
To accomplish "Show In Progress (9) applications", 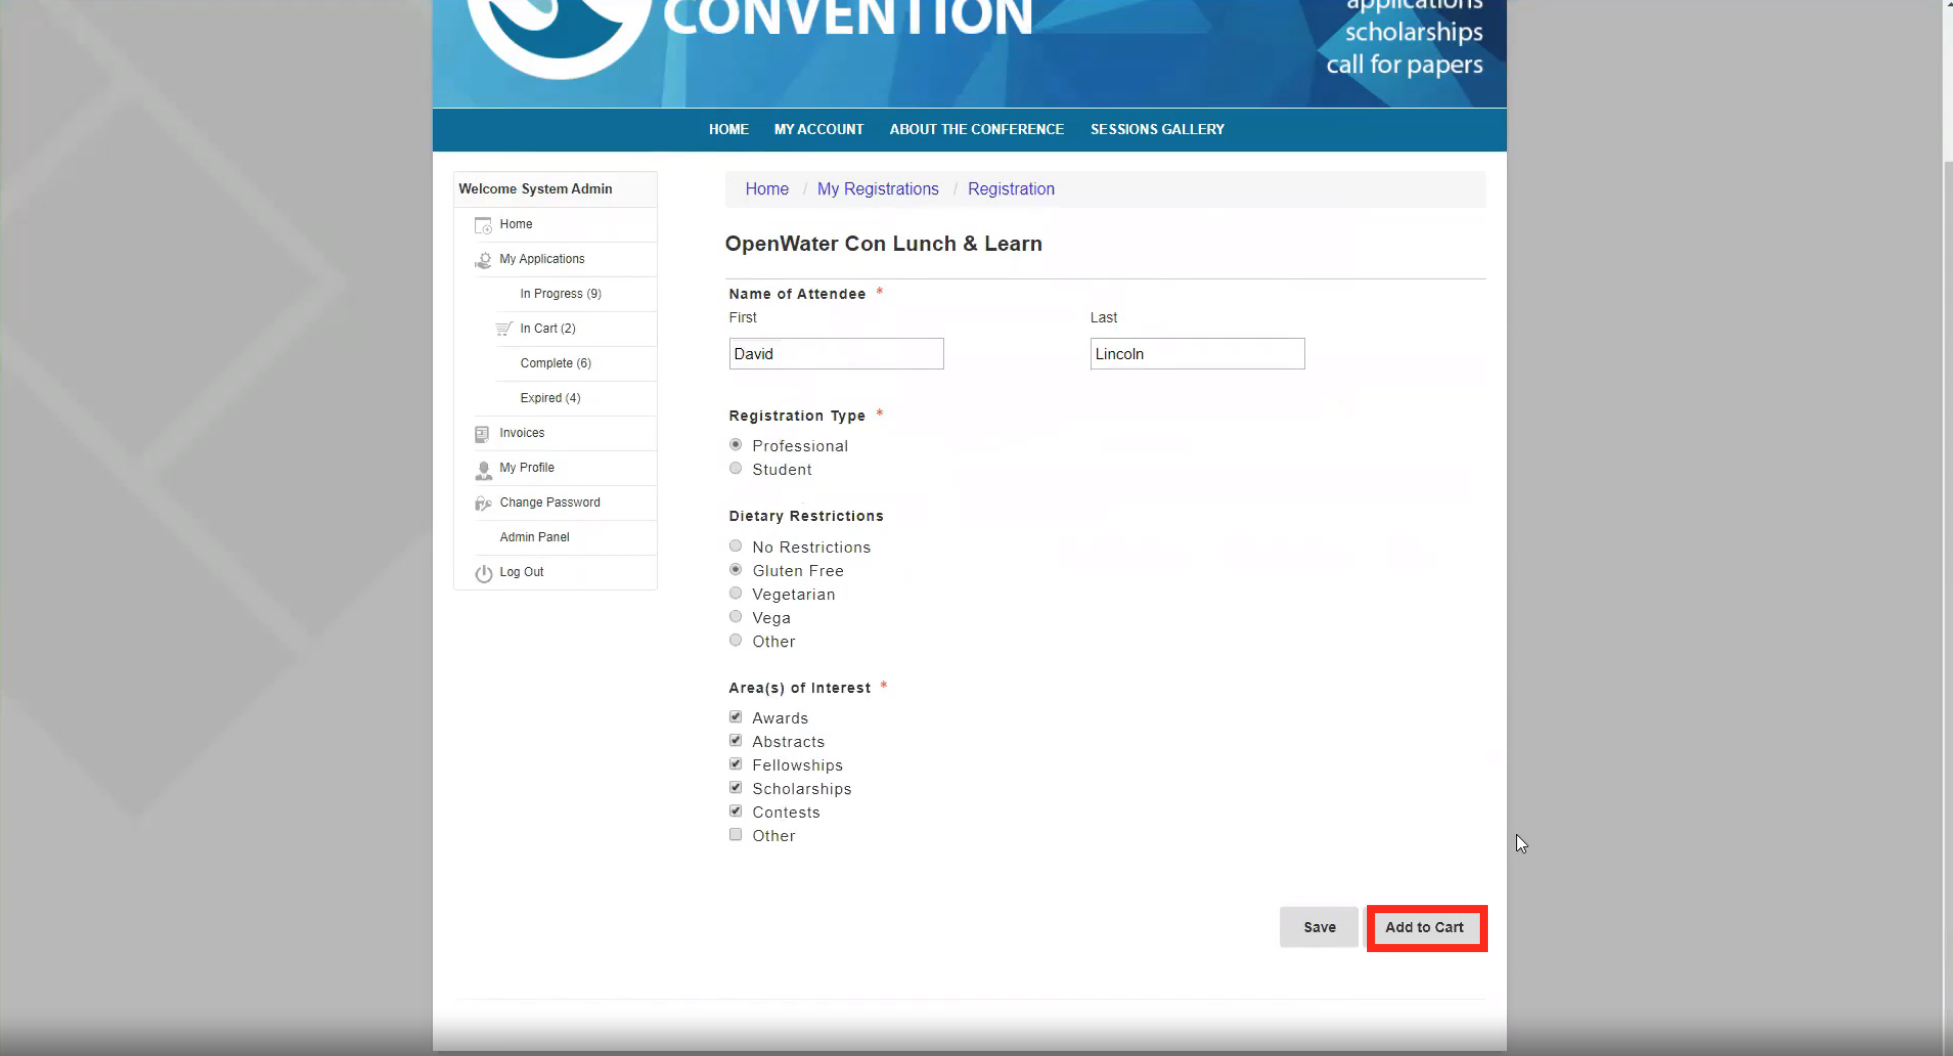I will (560, 294).
